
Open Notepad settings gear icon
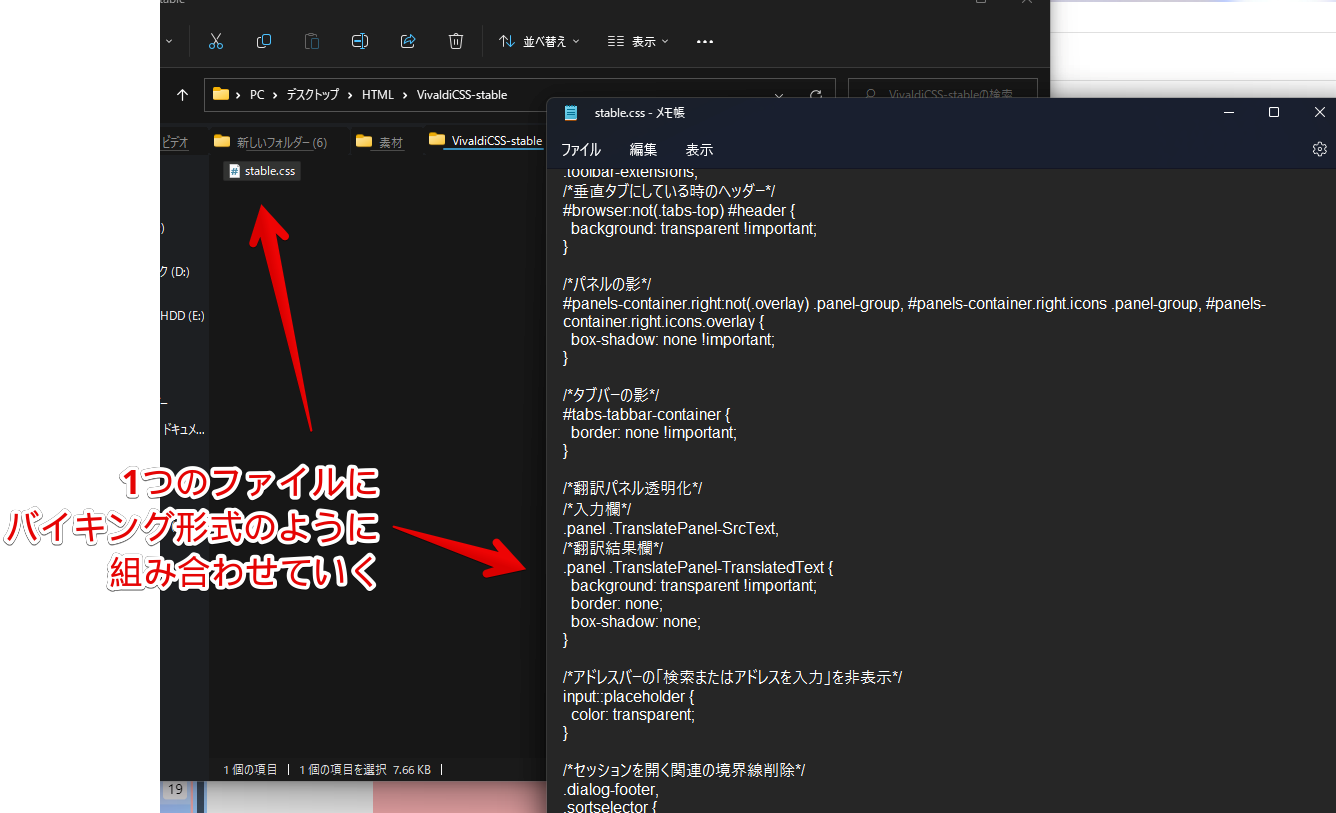[1319, 149]
